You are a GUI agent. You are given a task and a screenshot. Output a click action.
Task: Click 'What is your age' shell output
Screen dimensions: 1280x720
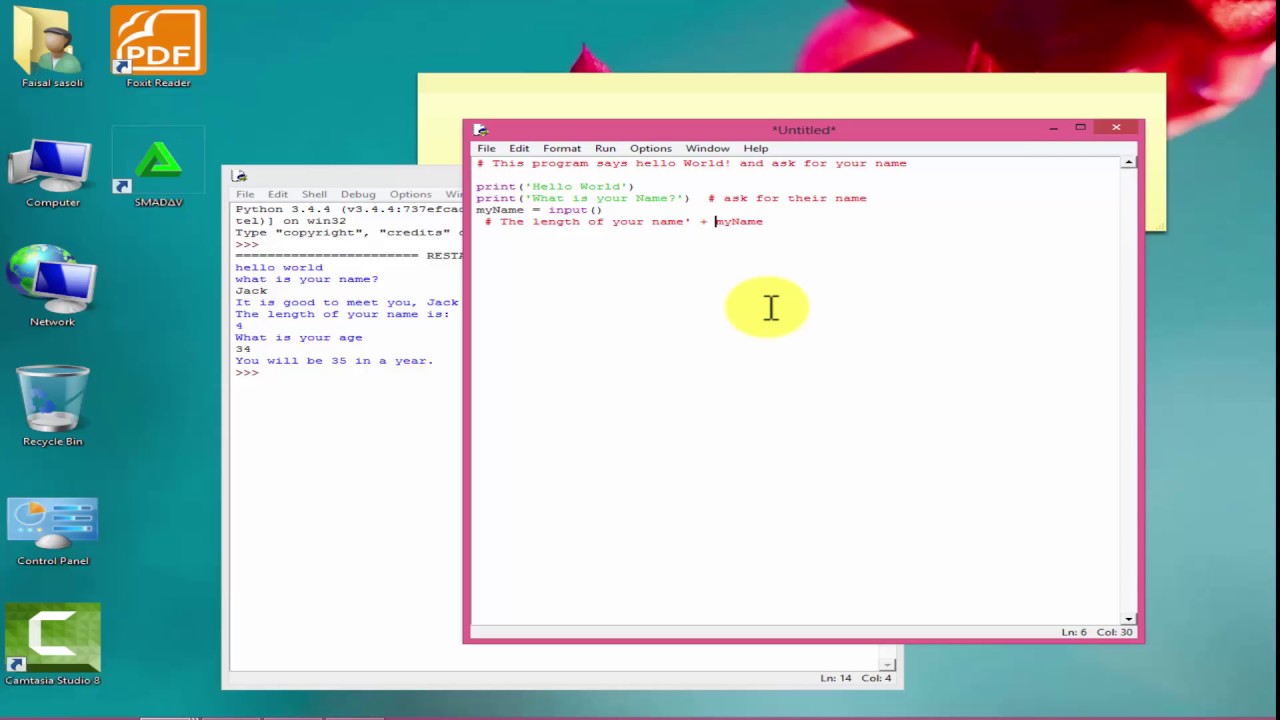(x=299, y=338)
